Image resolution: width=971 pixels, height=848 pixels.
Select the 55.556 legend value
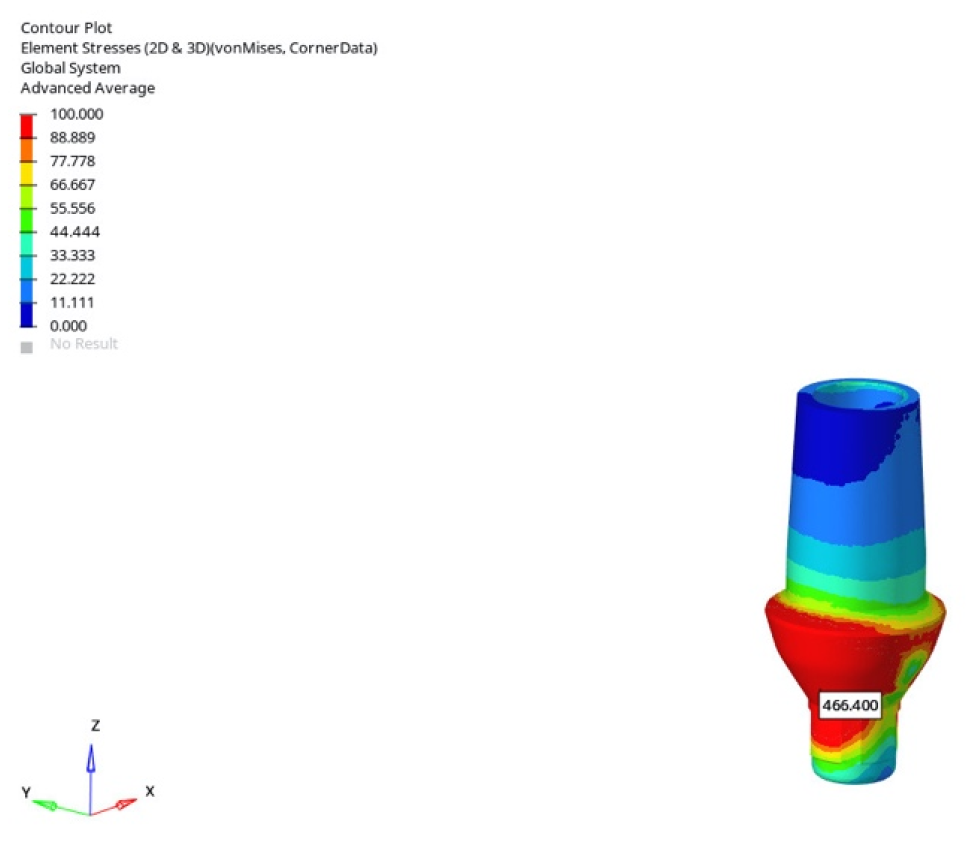tap(72, 208)
